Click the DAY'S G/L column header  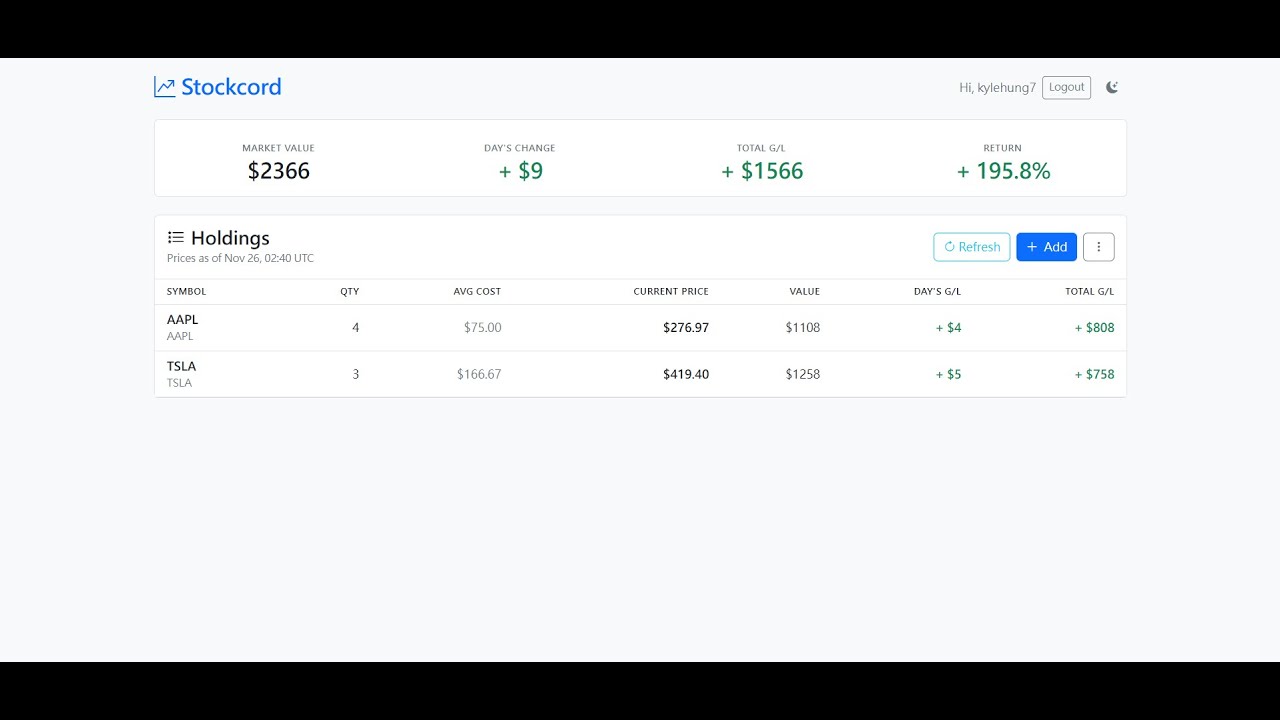point(937,292)
